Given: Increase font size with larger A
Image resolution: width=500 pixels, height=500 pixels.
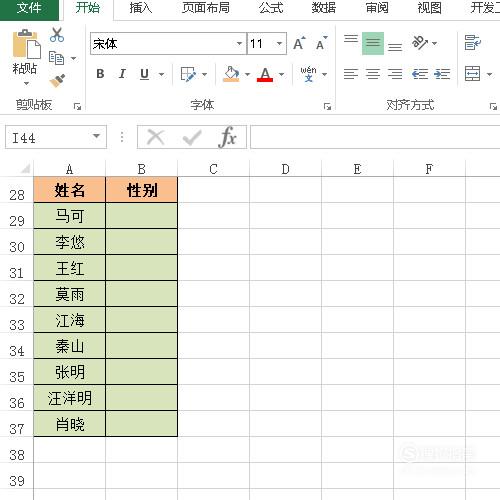Looking at the screenshot, I should tap(299, 43).
